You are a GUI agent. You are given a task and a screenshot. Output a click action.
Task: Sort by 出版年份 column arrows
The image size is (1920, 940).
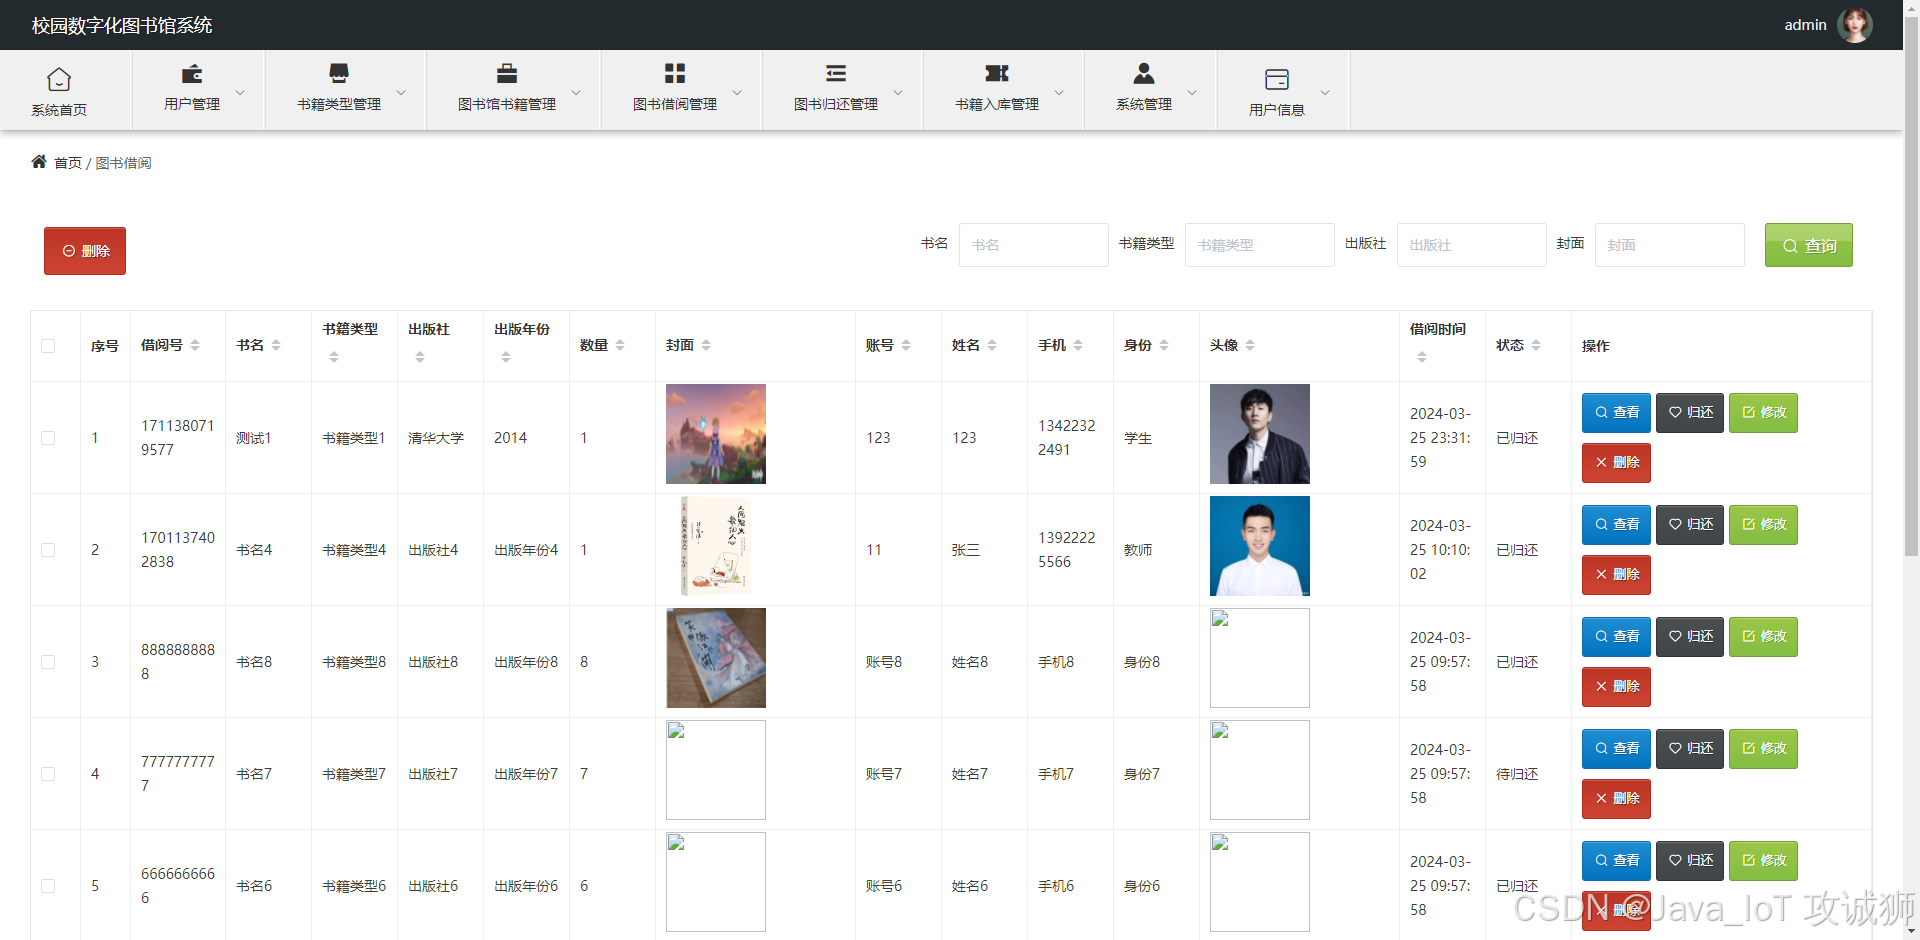coord(506,357)
